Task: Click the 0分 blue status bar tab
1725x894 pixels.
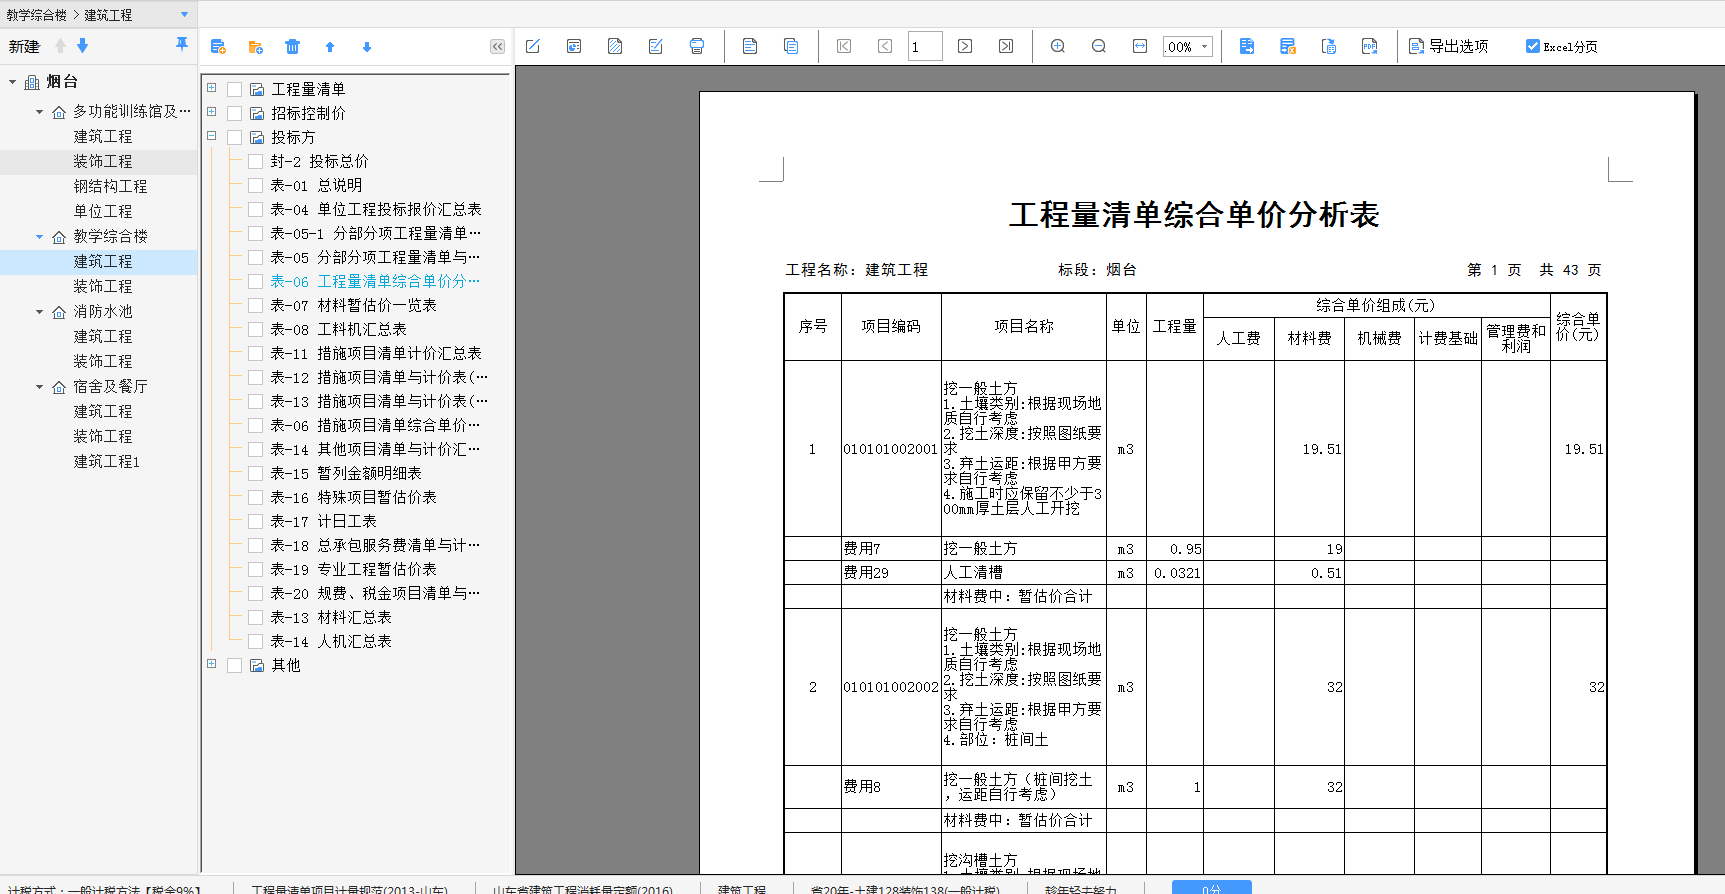Action: (1212, 888)
